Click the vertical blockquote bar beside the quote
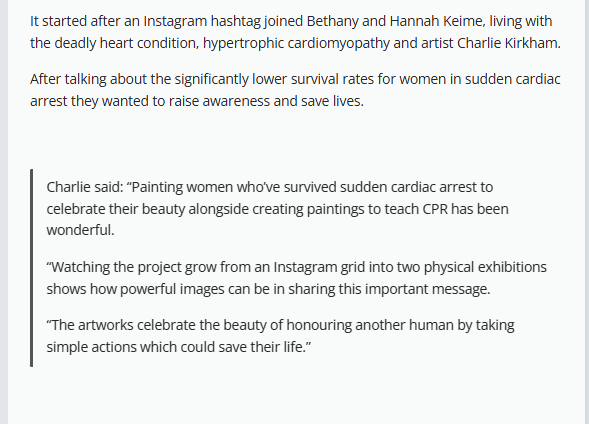This screenshot has height=424, width=589. pos(32,267)
